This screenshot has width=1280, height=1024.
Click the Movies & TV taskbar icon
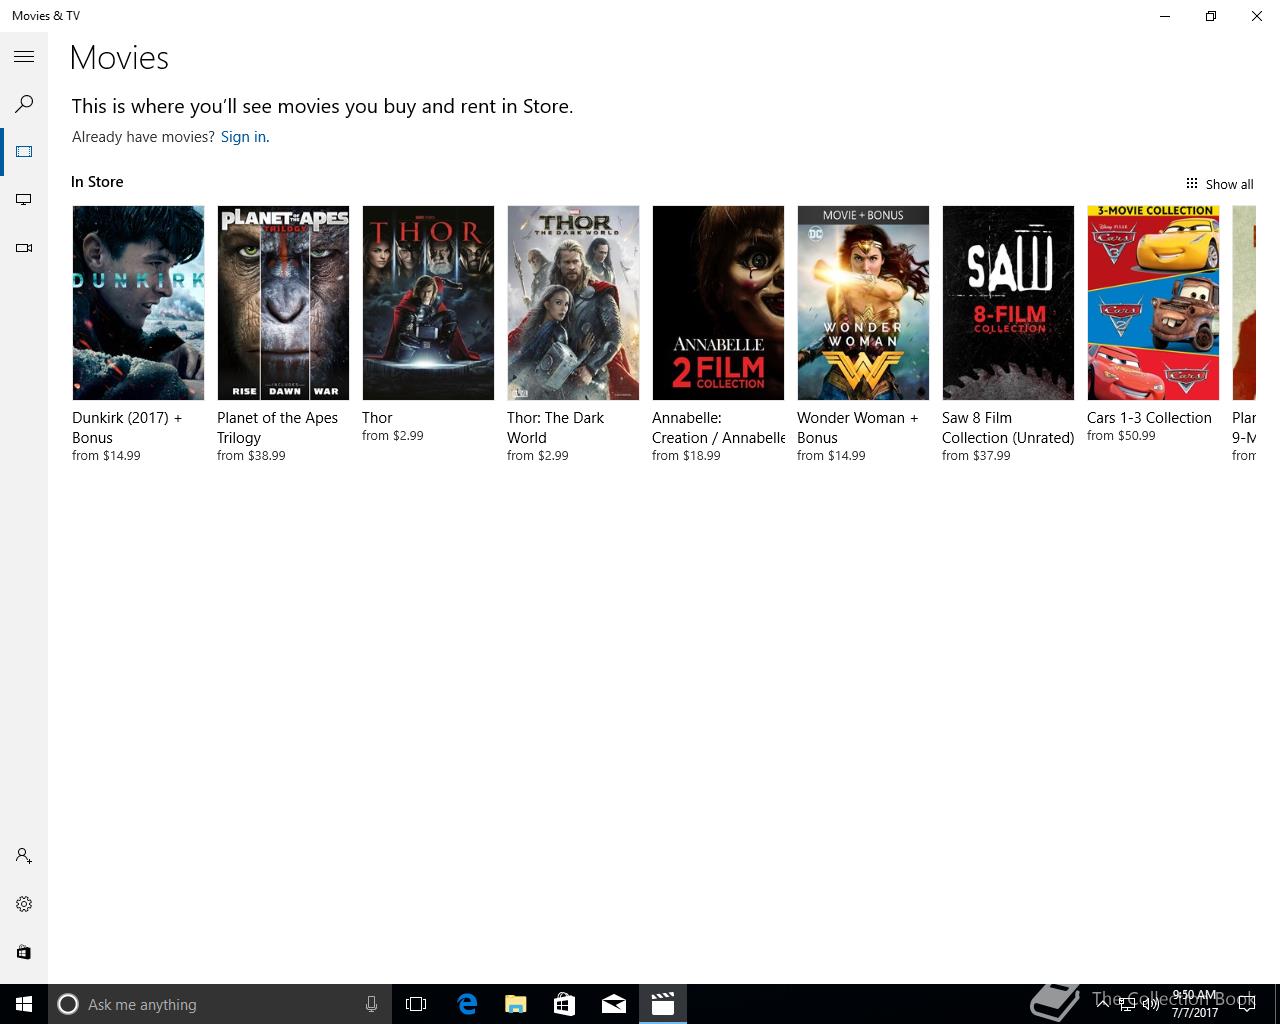[x=663, y=1004]
